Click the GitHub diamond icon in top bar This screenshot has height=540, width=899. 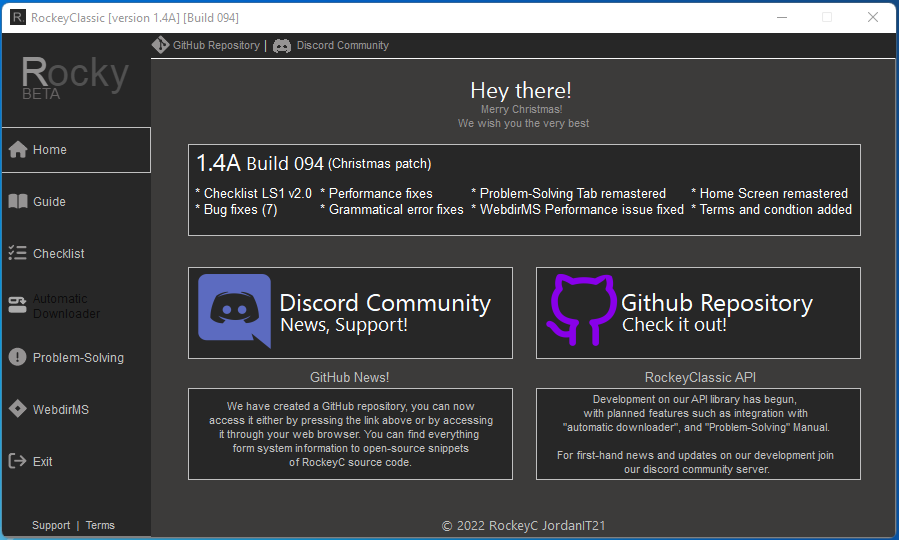(x=160, y=45)
